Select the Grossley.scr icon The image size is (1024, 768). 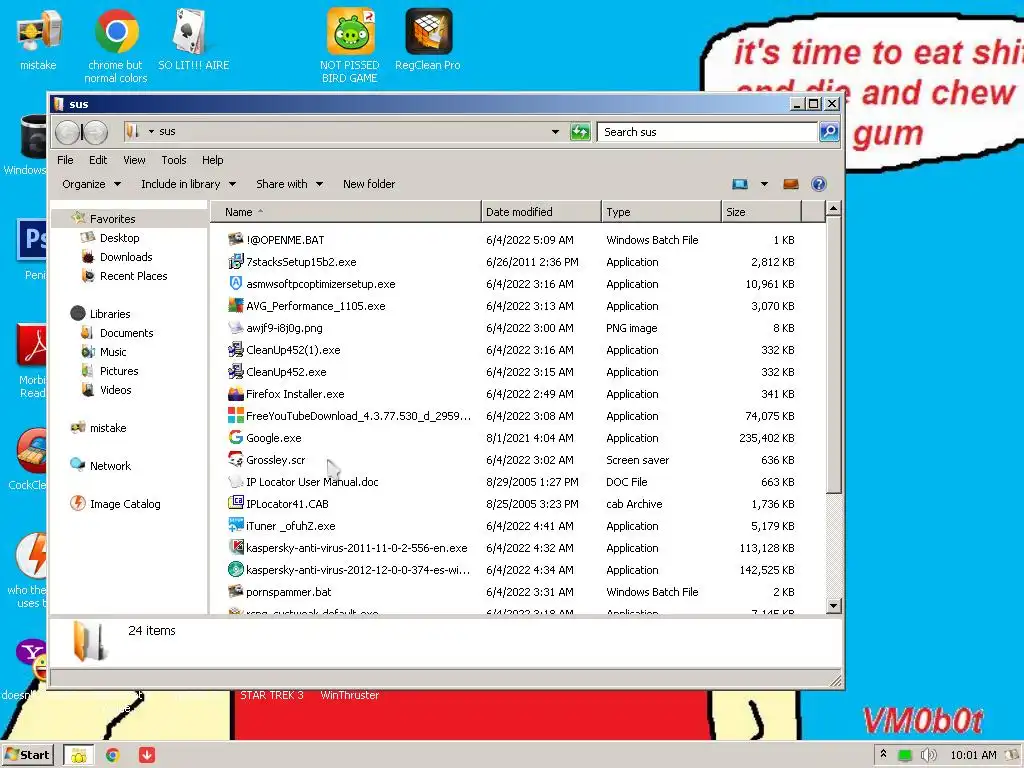pos(235,459)
